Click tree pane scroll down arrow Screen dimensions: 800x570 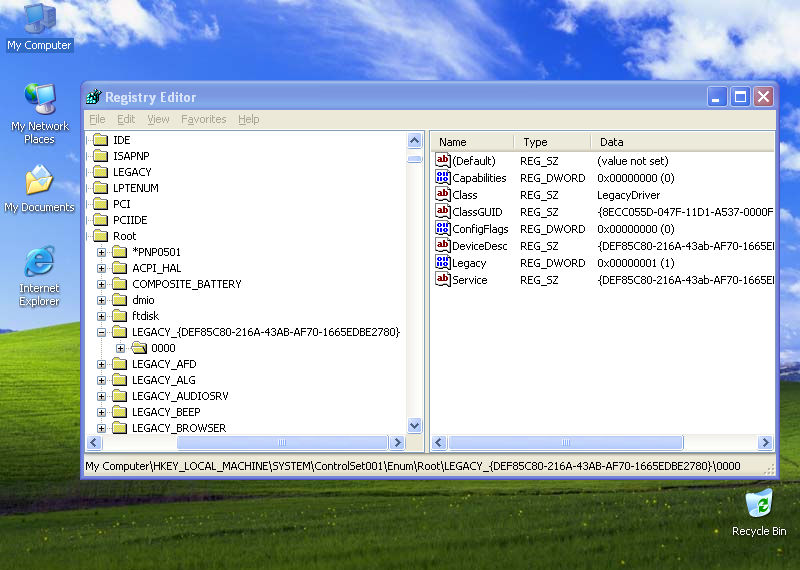coord(414,425)
